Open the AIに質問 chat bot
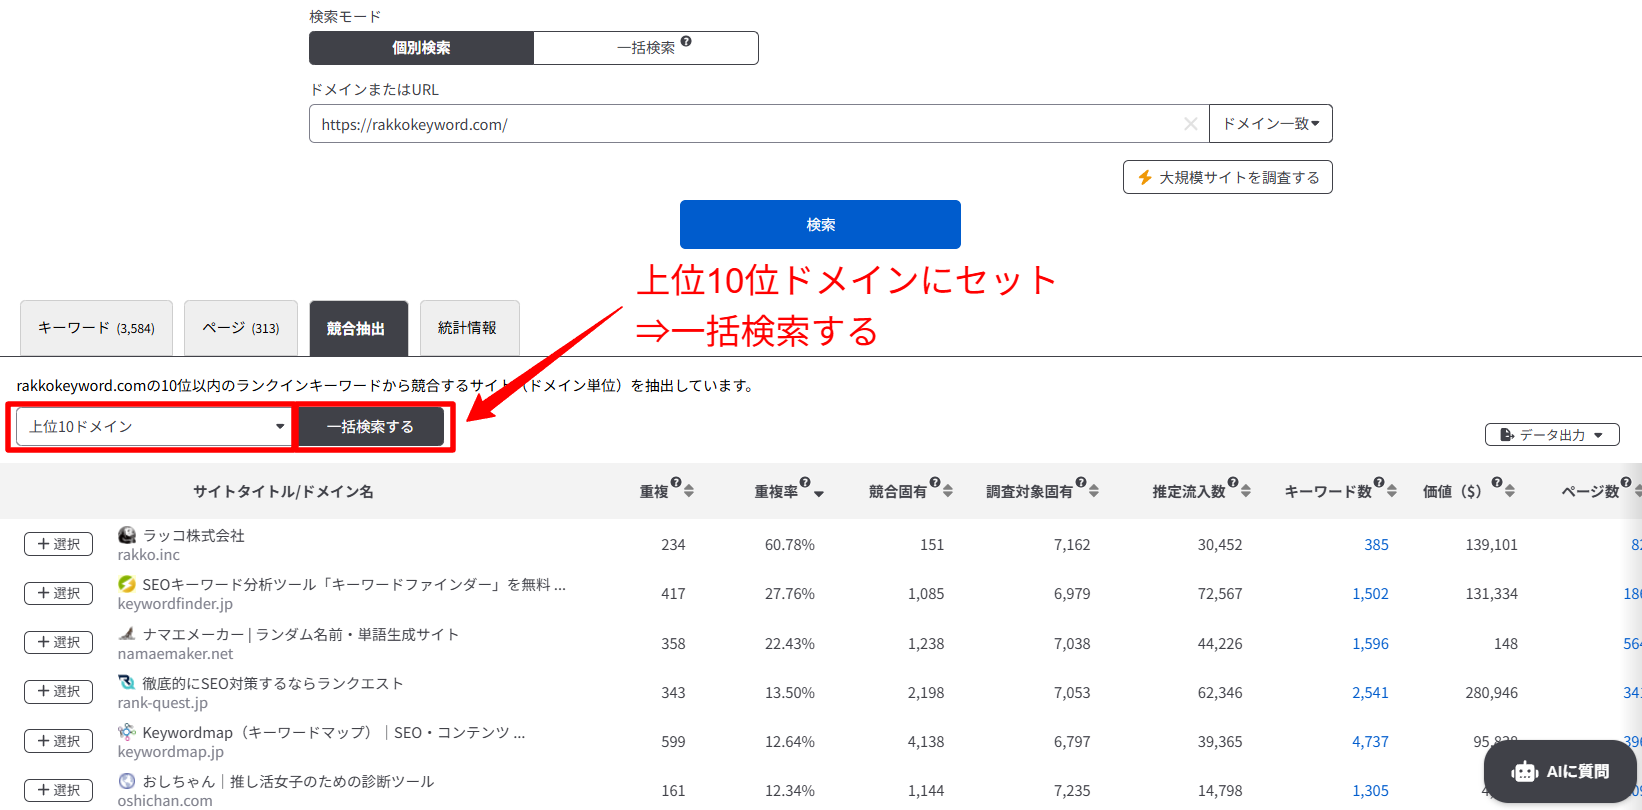The height and width of the screenshot is (810, 1642). (1560, 771)
